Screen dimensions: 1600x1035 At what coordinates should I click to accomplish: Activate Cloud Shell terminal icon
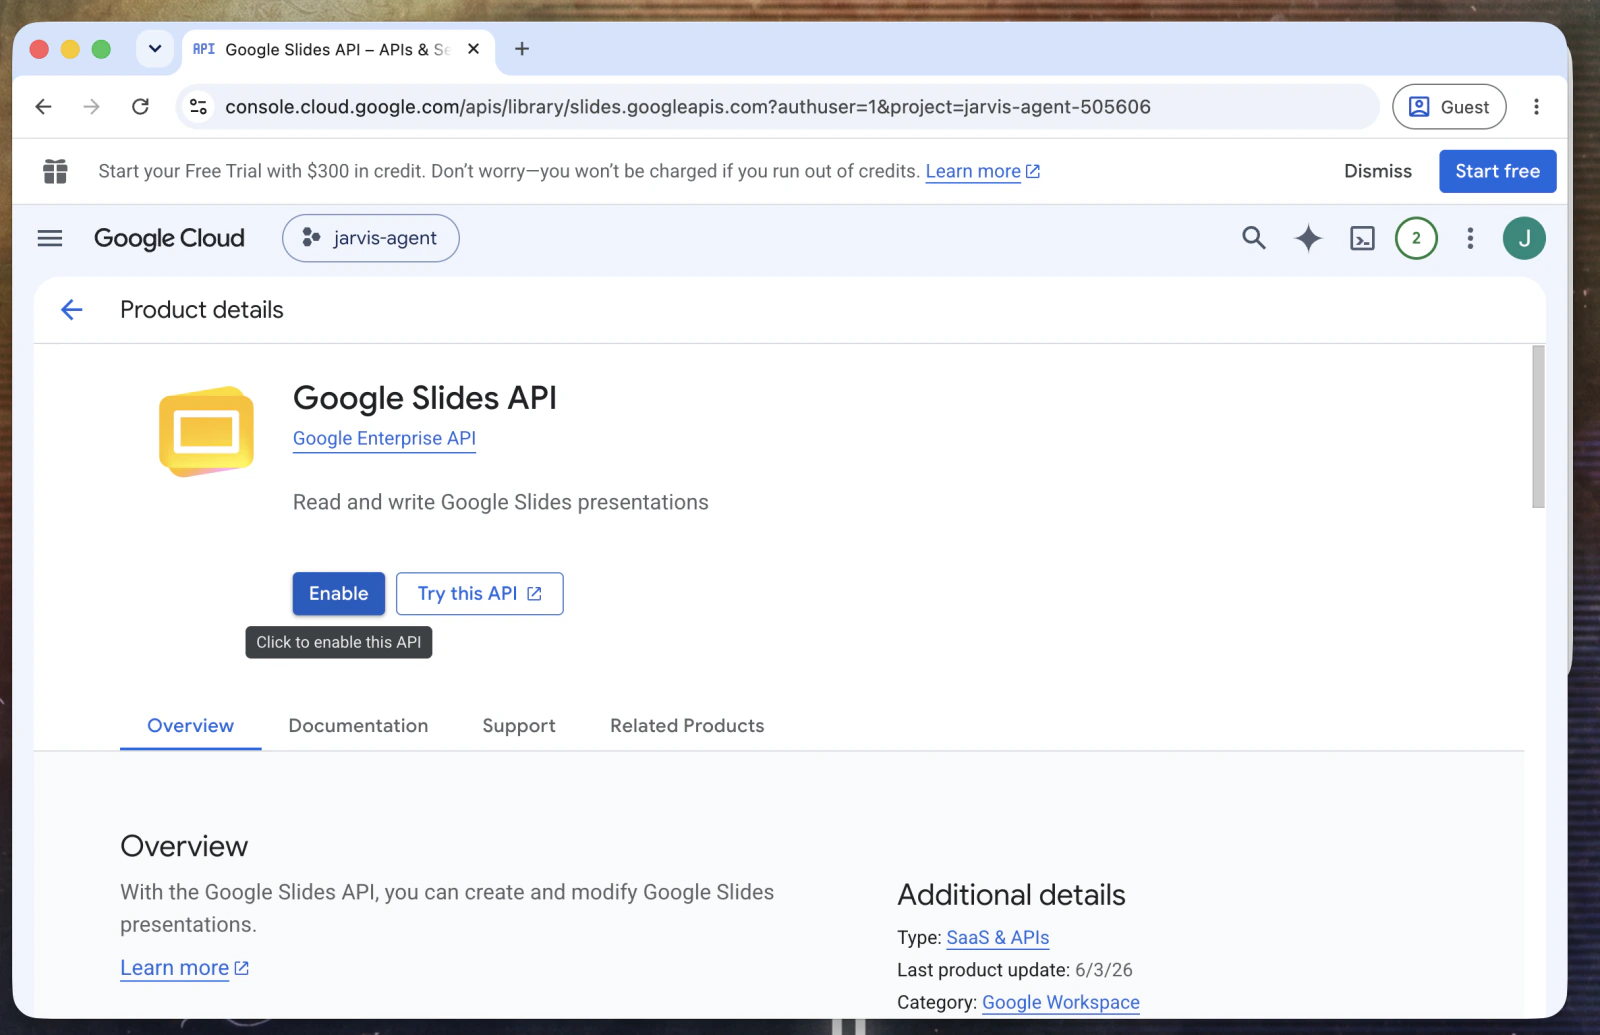[1362, 238]
